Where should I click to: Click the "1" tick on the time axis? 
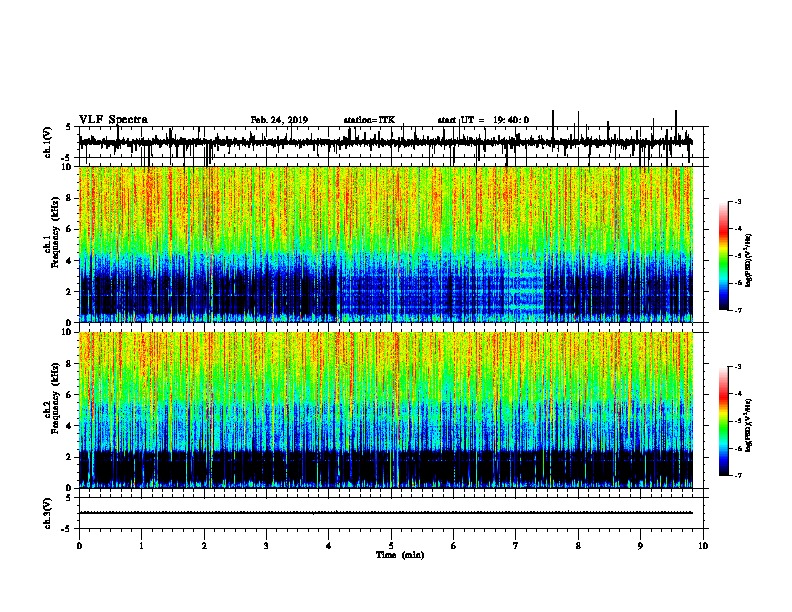[141, 546]
